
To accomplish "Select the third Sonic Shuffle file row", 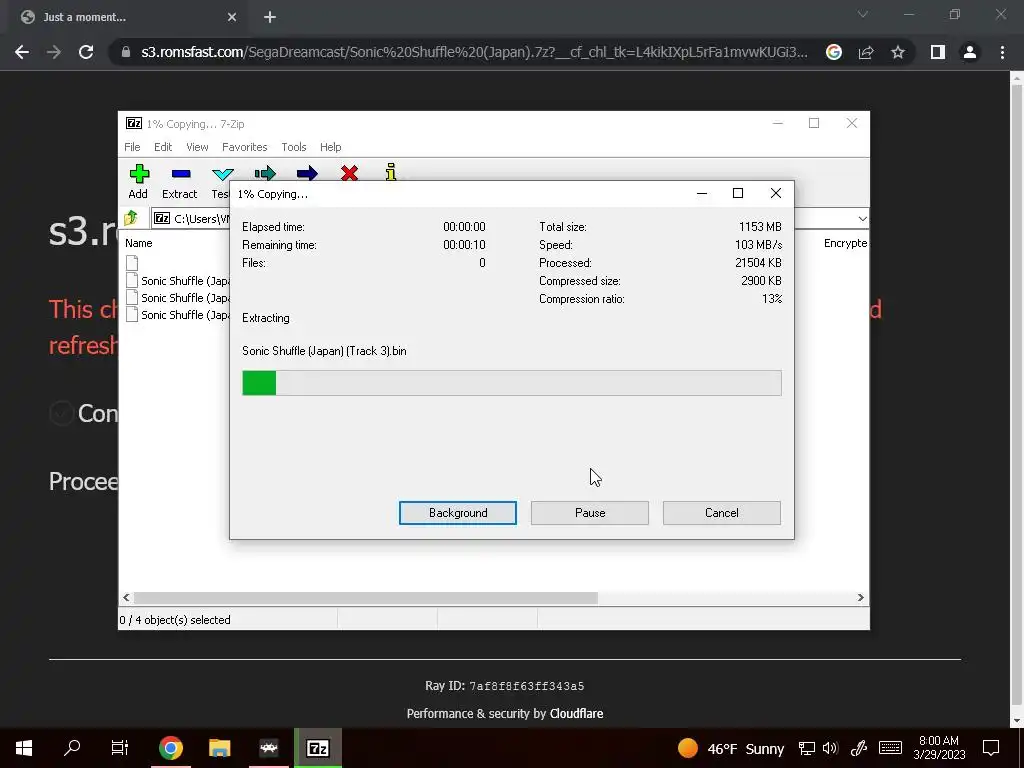I will tap(178, 315).
